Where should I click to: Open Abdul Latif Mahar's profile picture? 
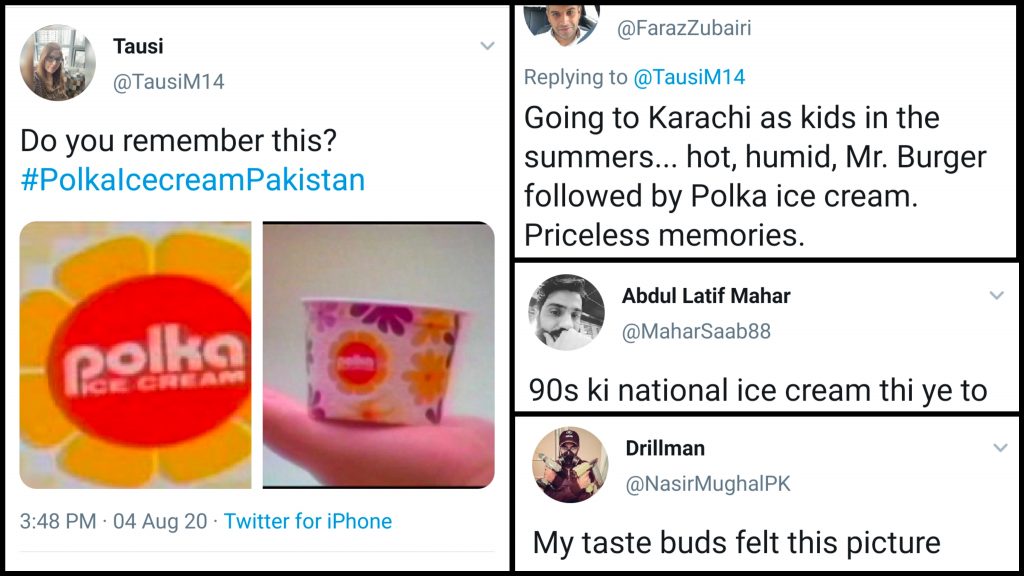click(566, 312)
